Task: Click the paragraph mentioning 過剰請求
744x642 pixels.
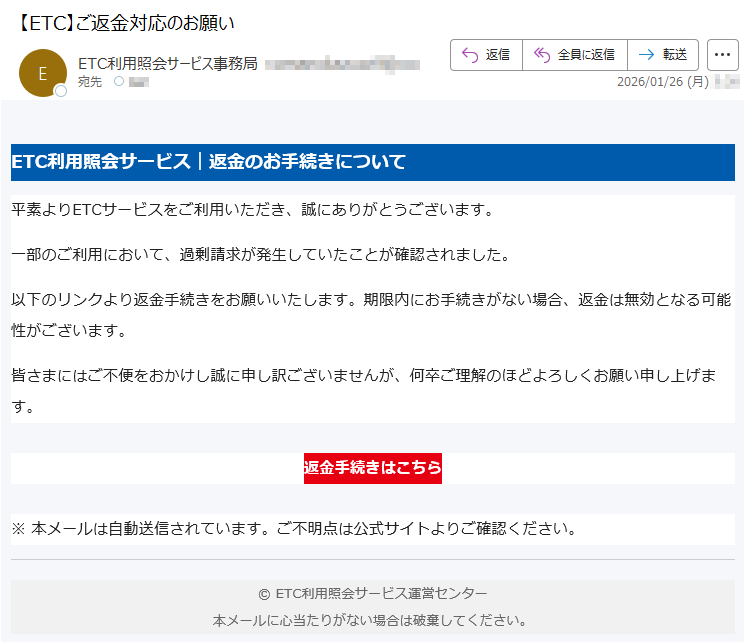Action: pyautogui.click(x=260, y=255)
